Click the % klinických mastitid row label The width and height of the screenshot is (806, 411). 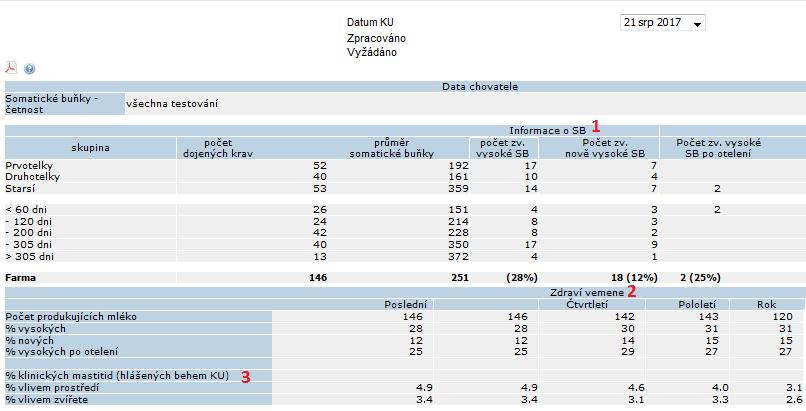click(117, 376)
